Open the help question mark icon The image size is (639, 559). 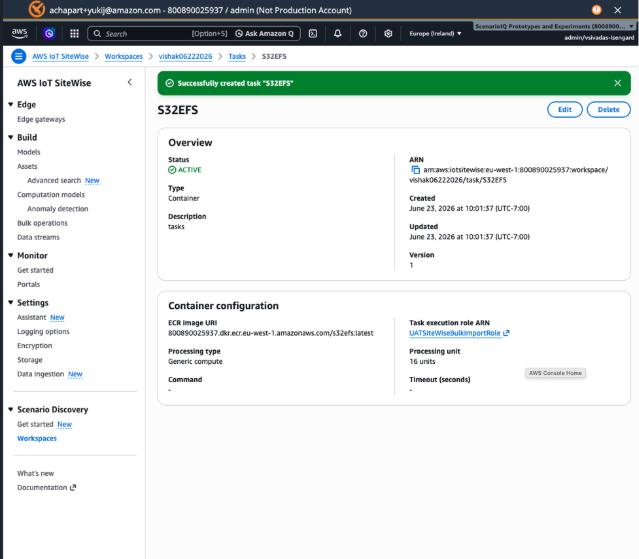(x=363, y=33)
